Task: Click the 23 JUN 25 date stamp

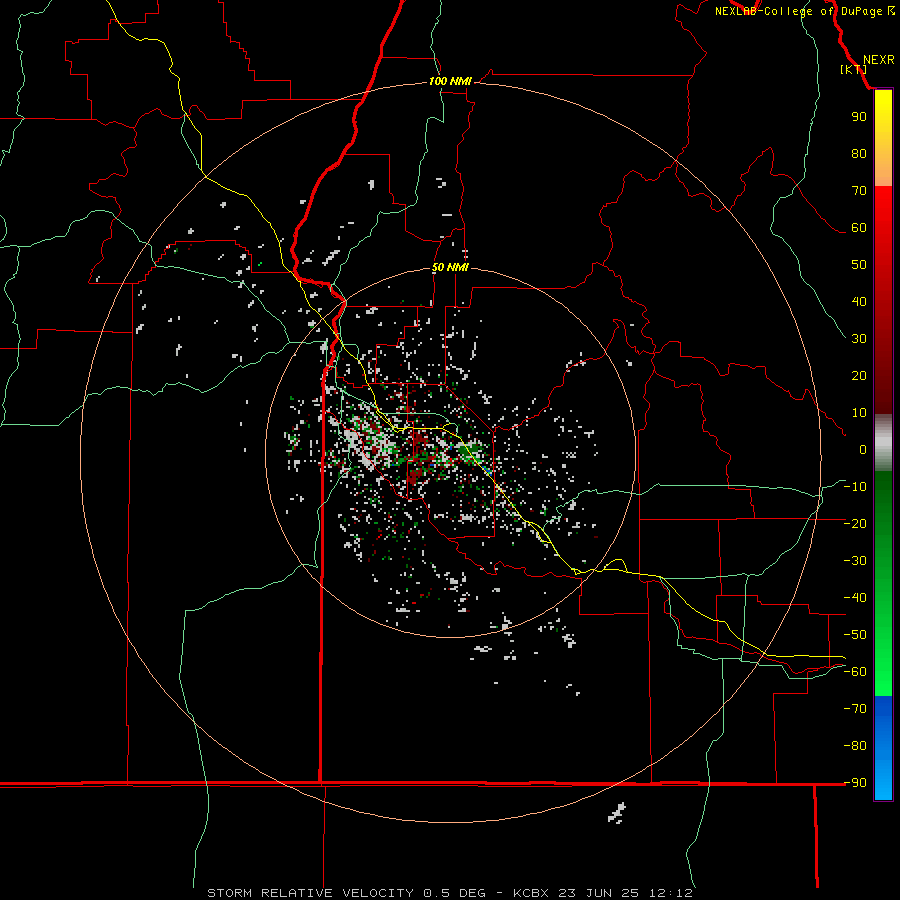Action: pos(599,893)
